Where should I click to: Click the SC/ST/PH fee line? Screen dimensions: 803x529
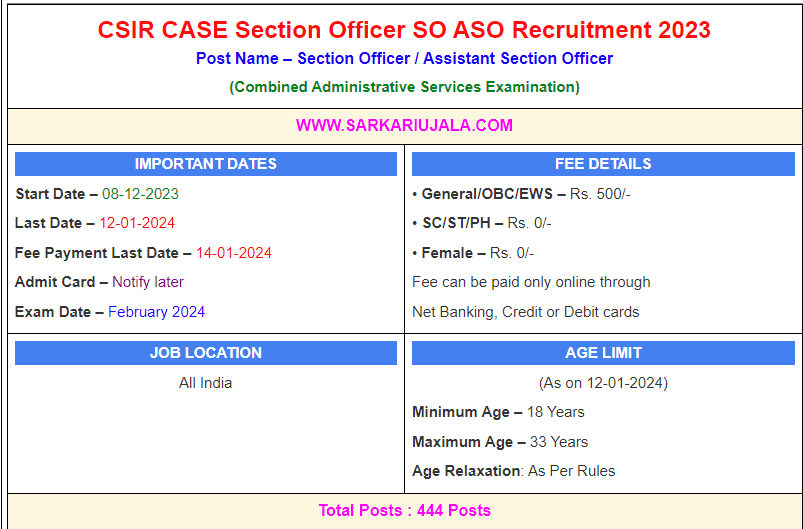coord(481,223)
